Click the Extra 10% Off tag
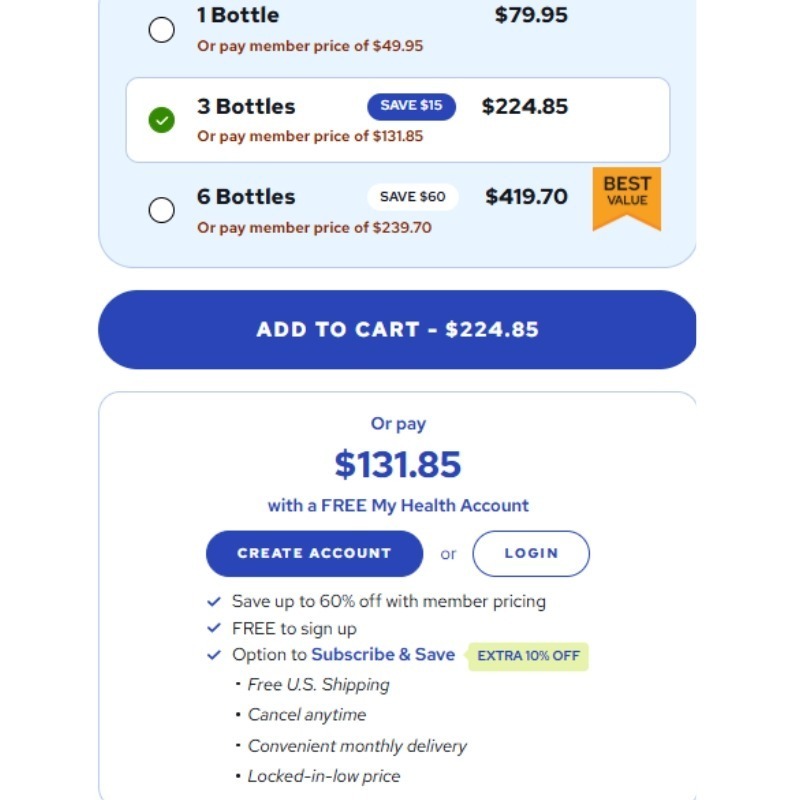Viewport: 800px width, 800px height. point(528,656)
